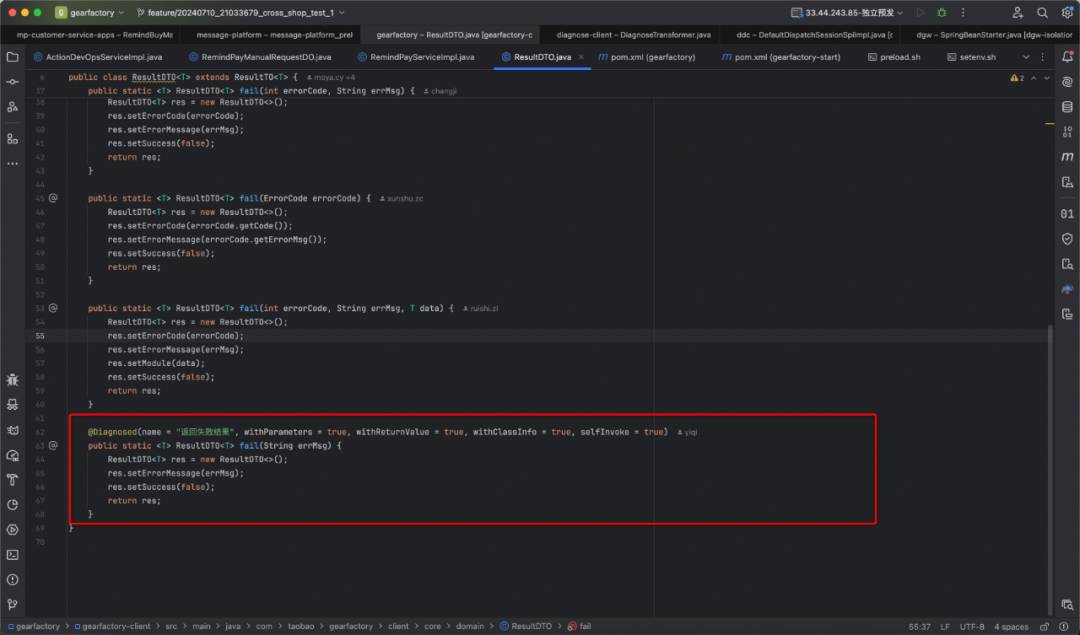Open the Profiler clock-shaped icon on left sidebar
This screenshot has height=635, width=1080.
tap(12, 505)
